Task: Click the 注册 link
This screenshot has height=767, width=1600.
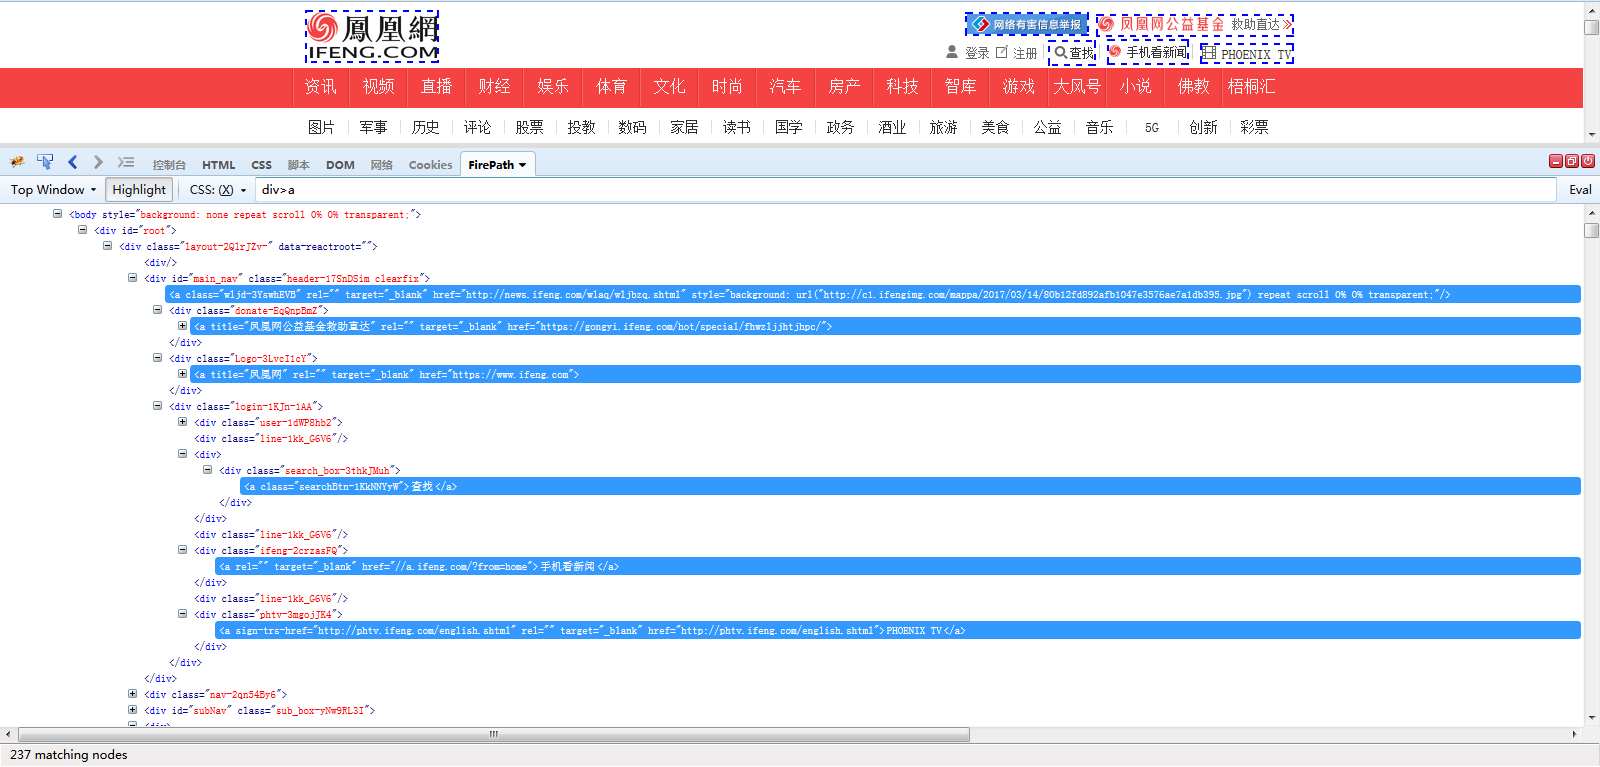Action: tap(1025, 53)
